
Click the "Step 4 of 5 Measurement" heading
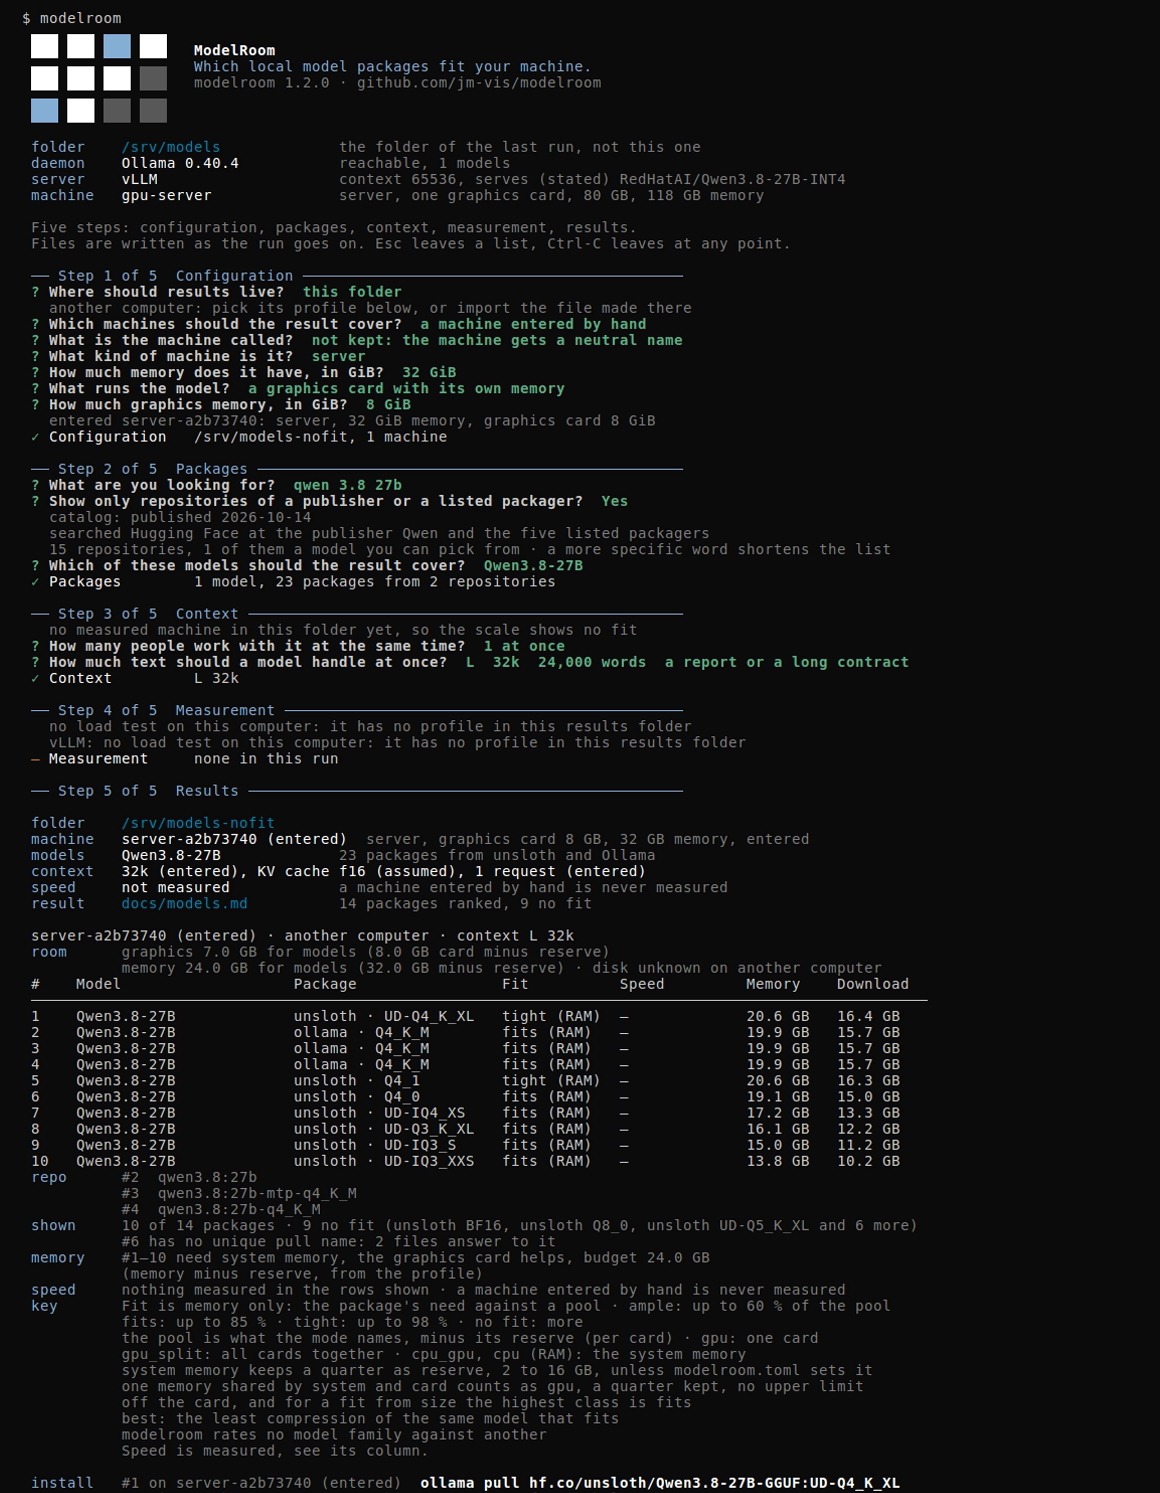(166, 710)
